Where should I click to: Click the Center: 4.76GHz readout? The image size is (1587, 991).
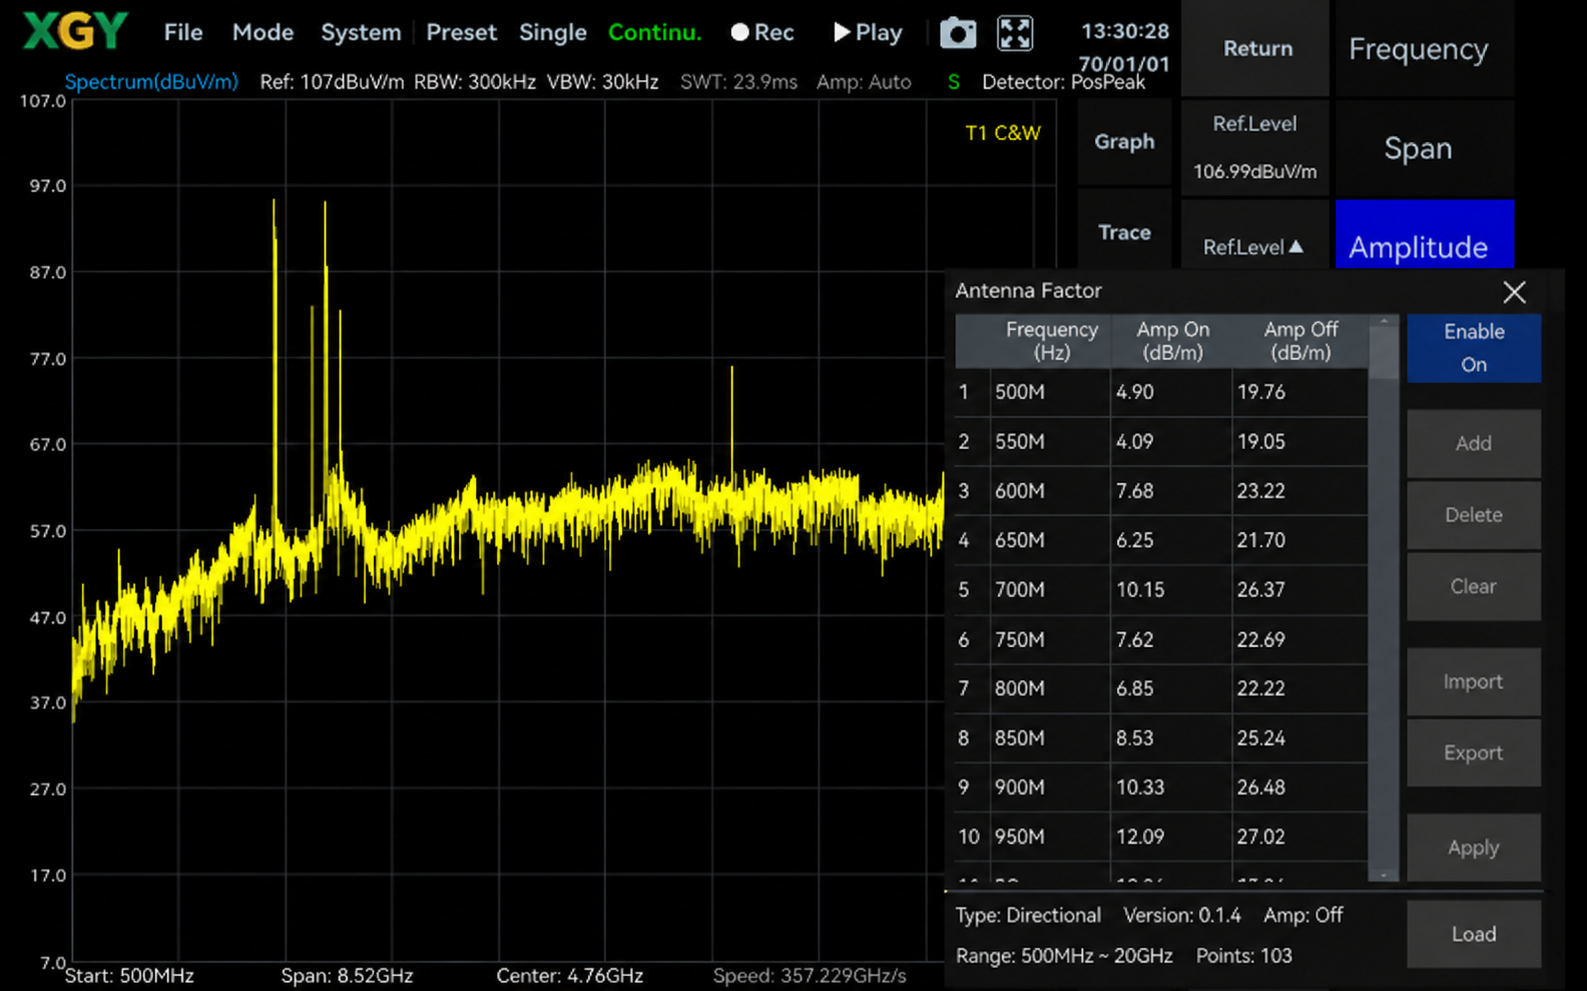pos(569,976)
